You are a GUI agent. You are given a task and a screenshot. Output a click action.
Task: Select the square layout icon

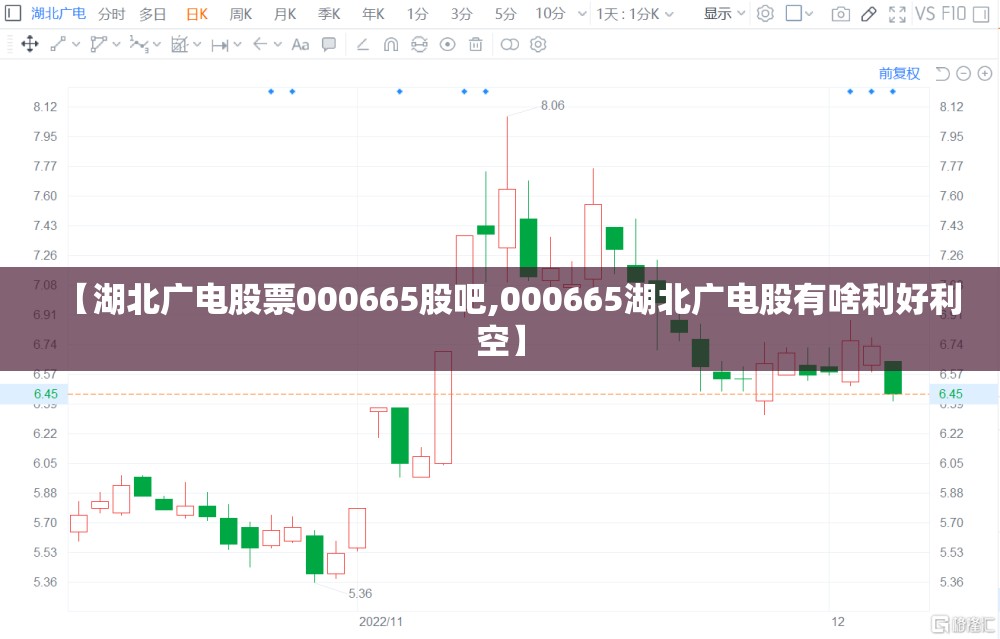point(793,13)
